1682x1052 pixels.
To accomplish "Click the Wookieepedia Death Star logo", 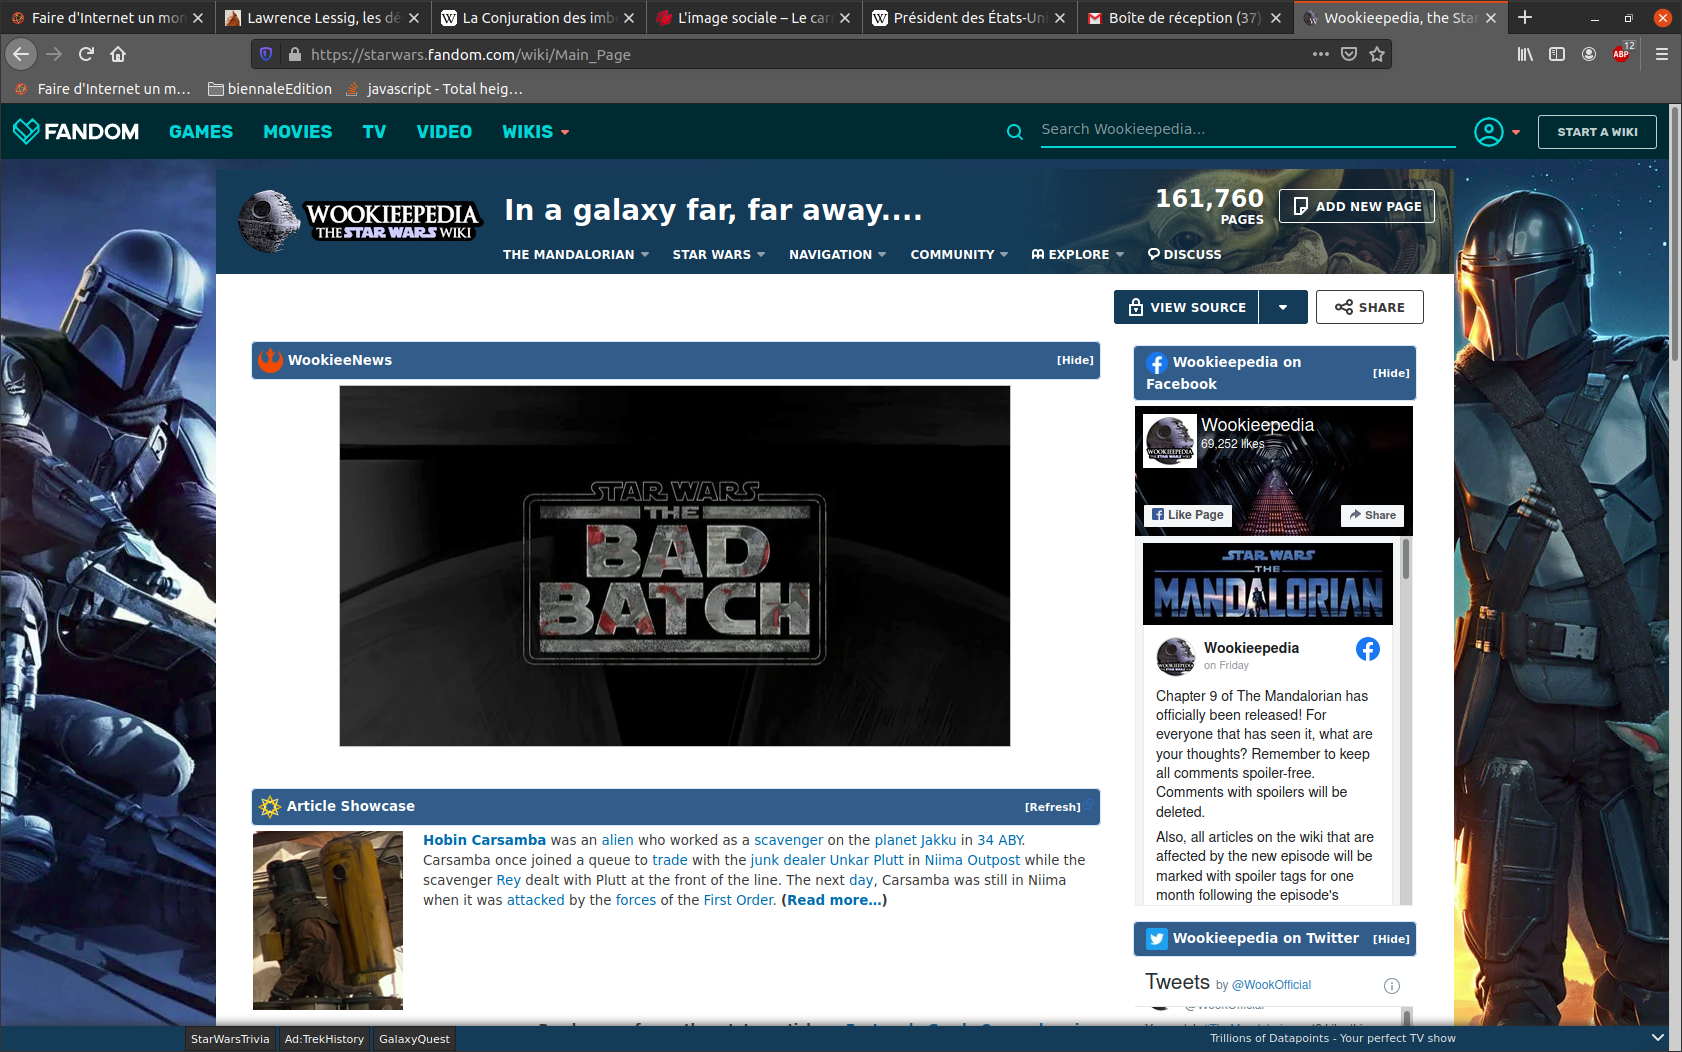I will pos(269,220).
